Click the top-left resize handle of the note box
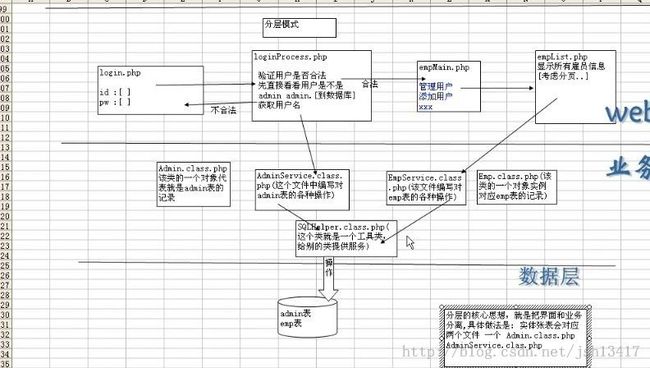This screenshot has width=650, height=368. click(x=442, y=307)
